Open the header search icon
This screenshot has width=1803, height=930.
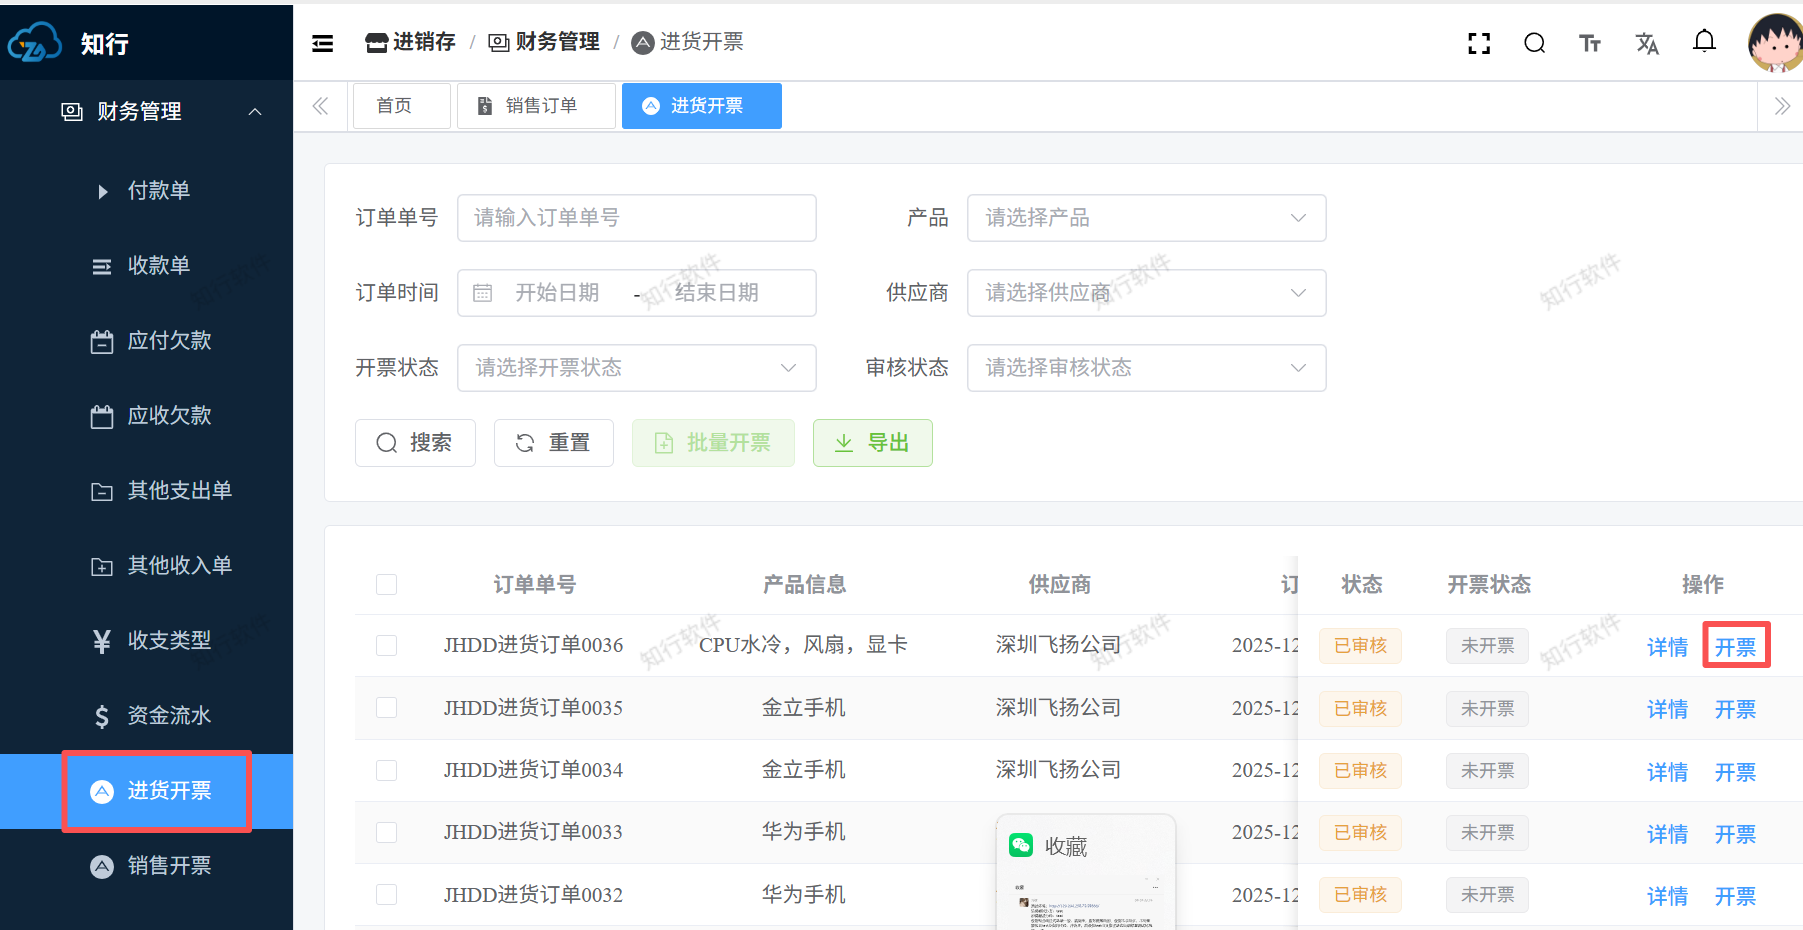[x=1534, y=43]
